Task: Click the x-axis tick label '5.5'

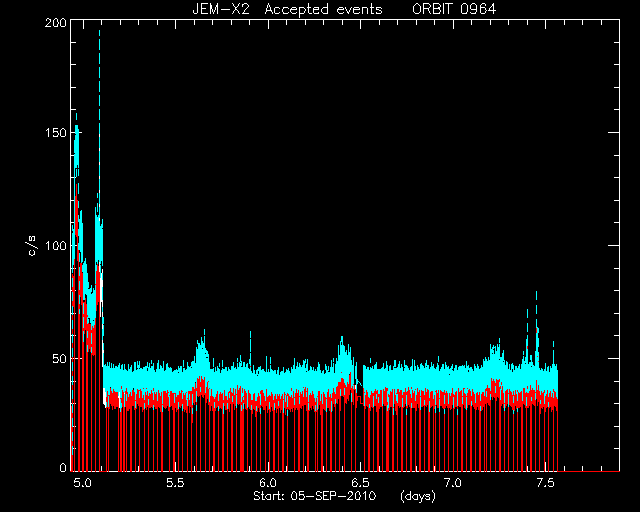Action: [175, 483]
